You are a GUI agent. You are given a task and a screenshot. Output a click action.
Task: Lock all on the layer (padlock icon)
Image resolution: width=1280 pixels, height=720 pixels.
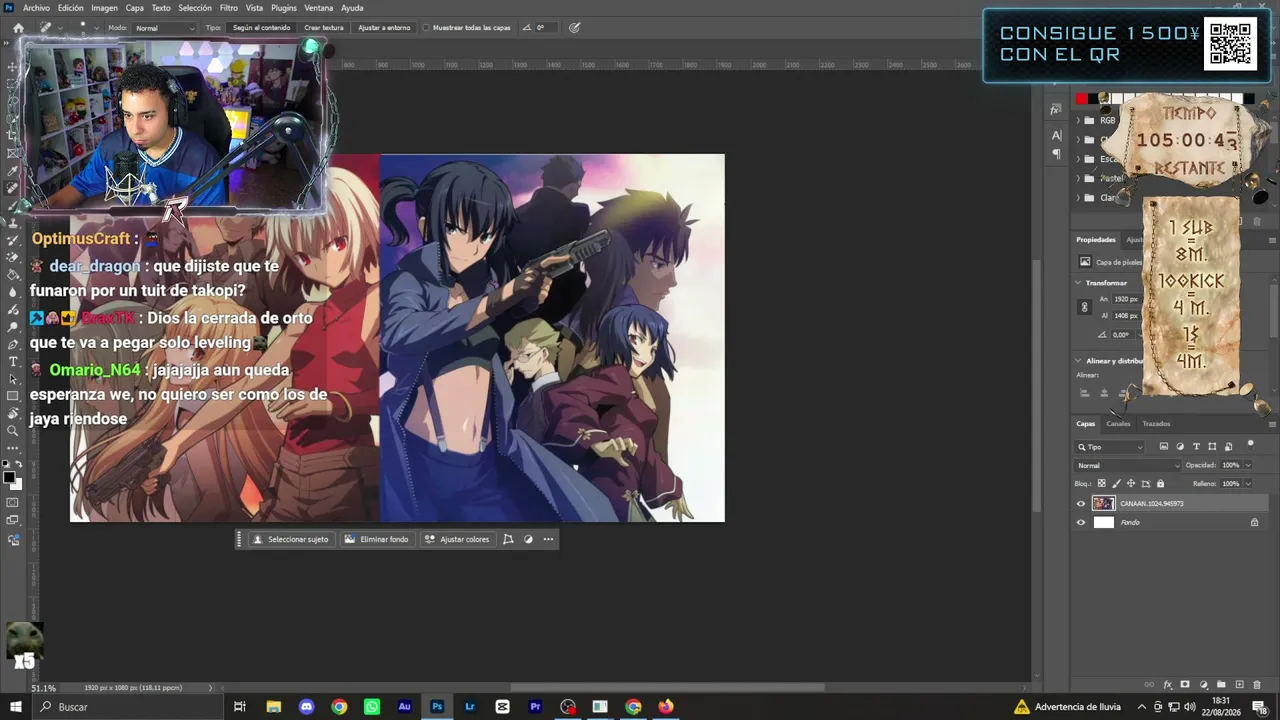coord(1160,484)
